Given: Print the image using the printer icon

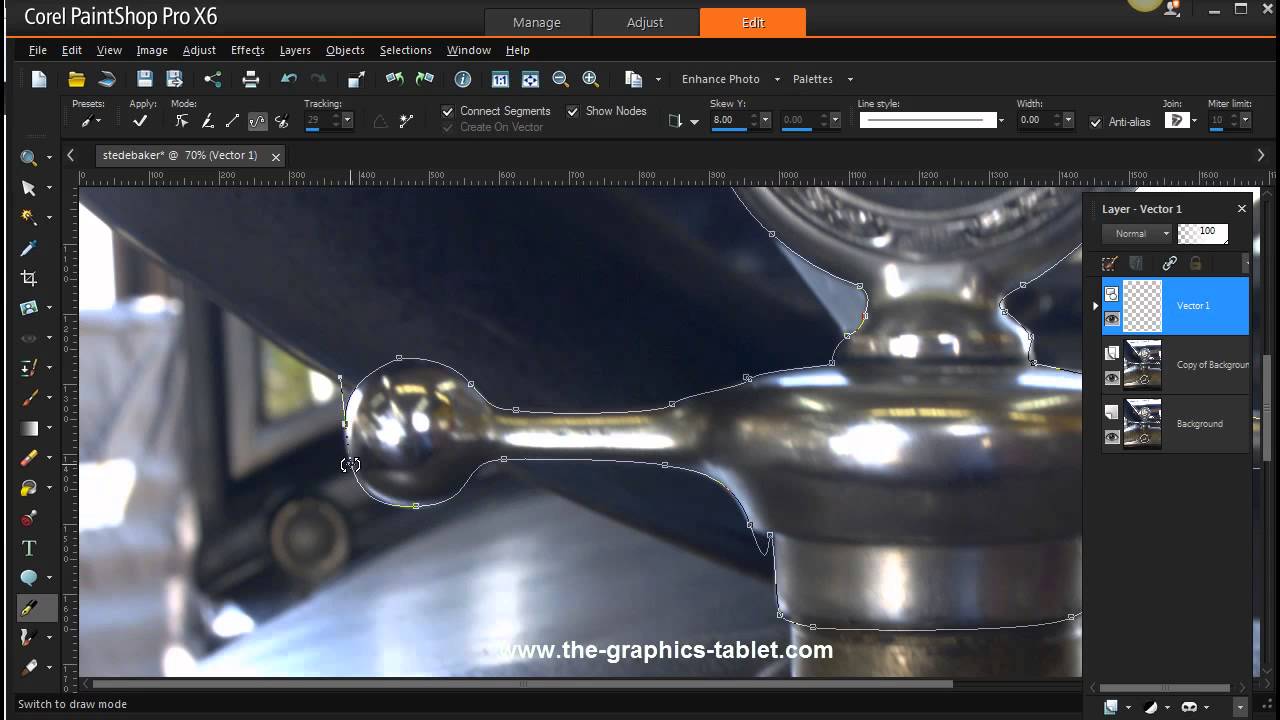Looking at the screenshot, I should point(251,79).
